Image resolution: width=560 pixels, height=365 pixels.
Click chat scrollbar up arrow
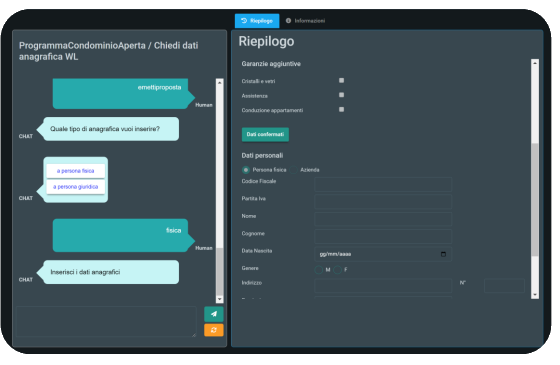pyautogui.click(x=220, y=82)
